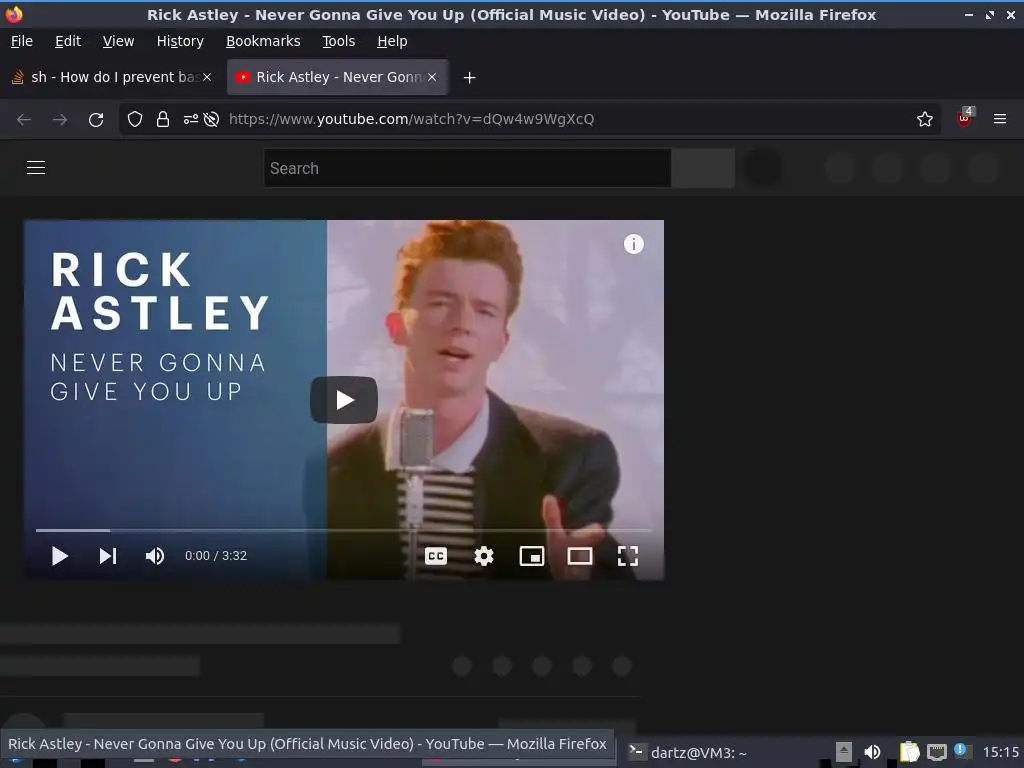Viewport: 1024px width, 768px height.
Task: Open a new tab with plus button
Action: 469,78
